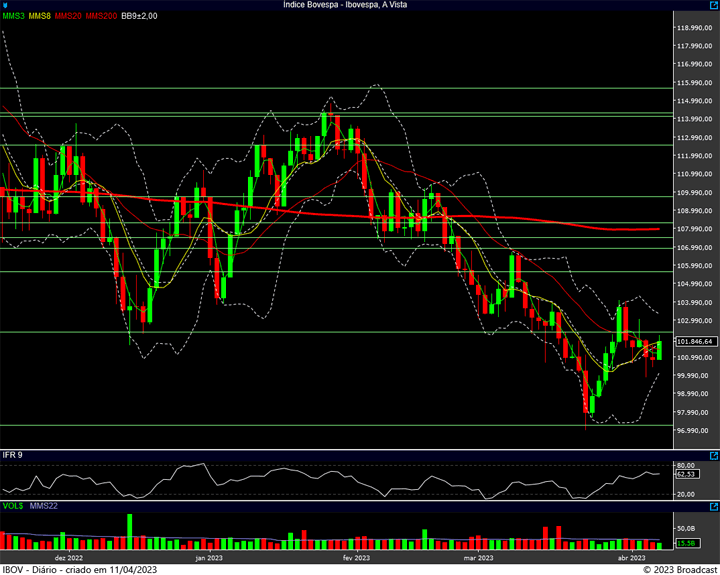The height and width of the screenshot is (575, 720).
Task: Click the IFR value tag 62,53
Action: click(x=687, y=474)
